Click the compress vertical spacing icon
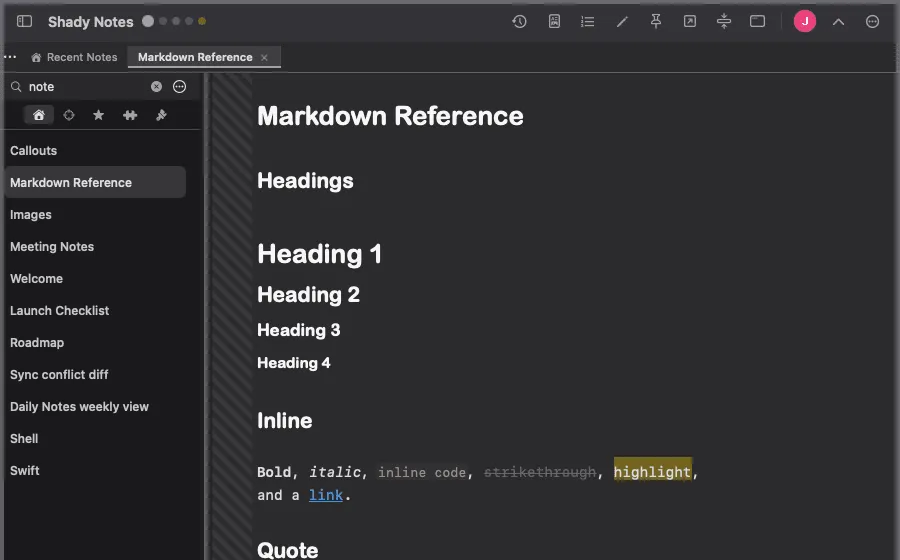 point(724,22)
